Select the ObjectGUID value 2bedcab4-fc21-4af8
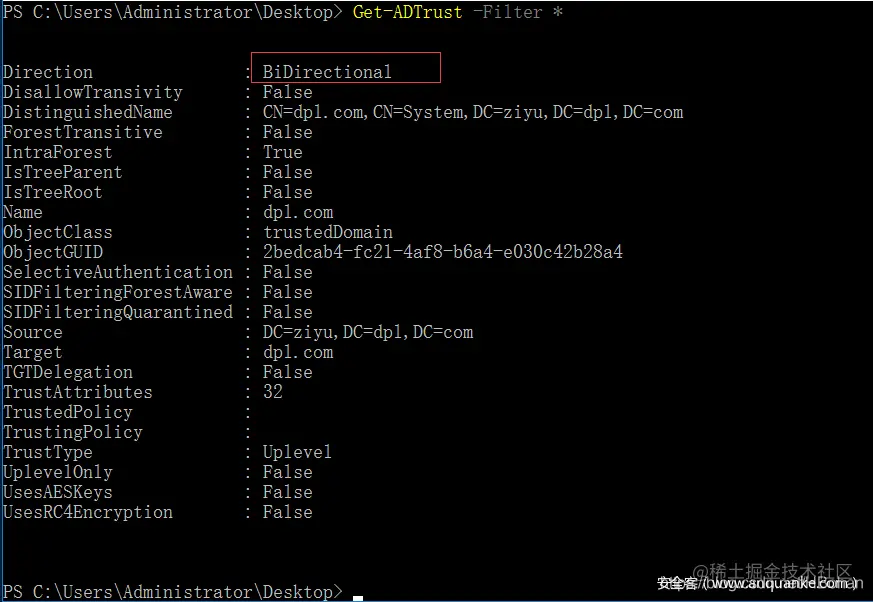Viewport: 873px width, 602px height. pyautogui.click(x=443, y=252)
